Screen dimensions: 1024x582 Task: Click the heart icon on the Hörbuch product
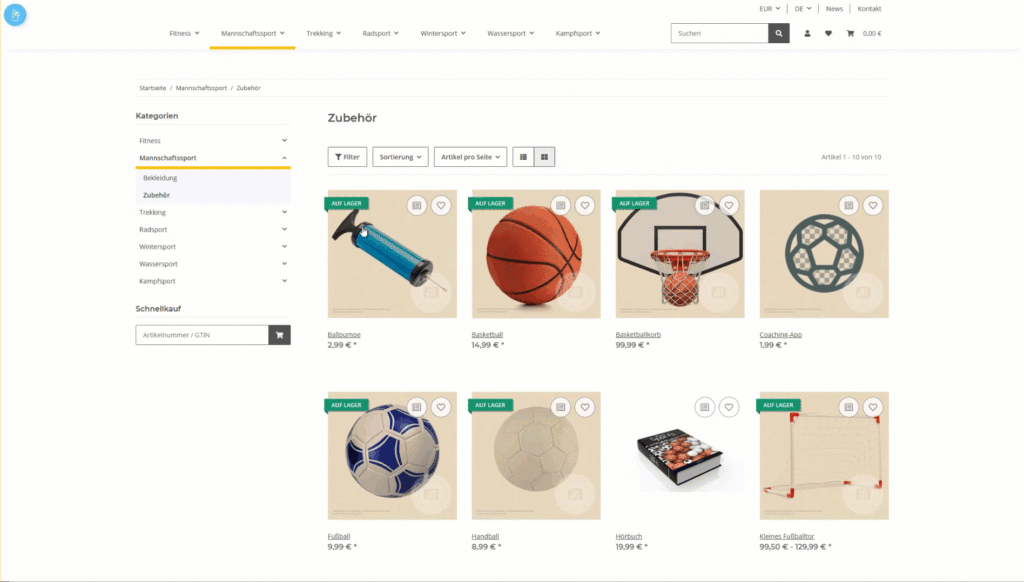pyautogui.click(x=728, y=407)
